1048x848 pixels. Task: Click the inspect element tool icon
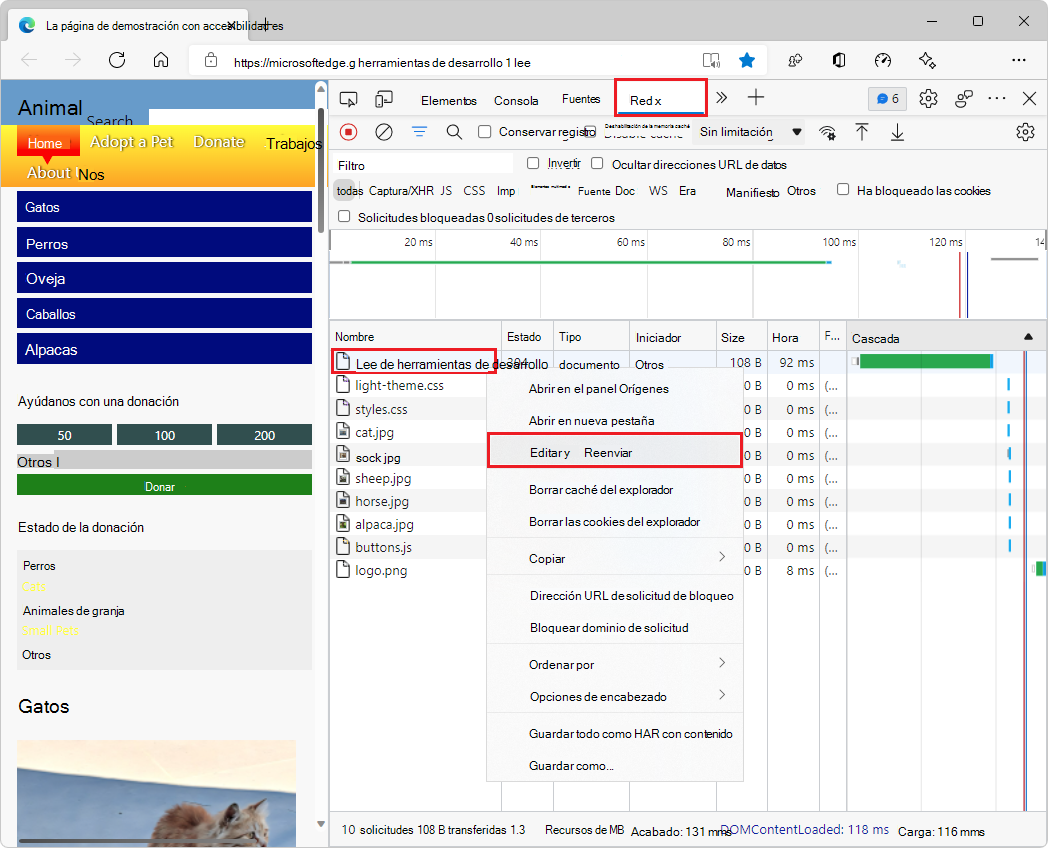click(348, 99)
